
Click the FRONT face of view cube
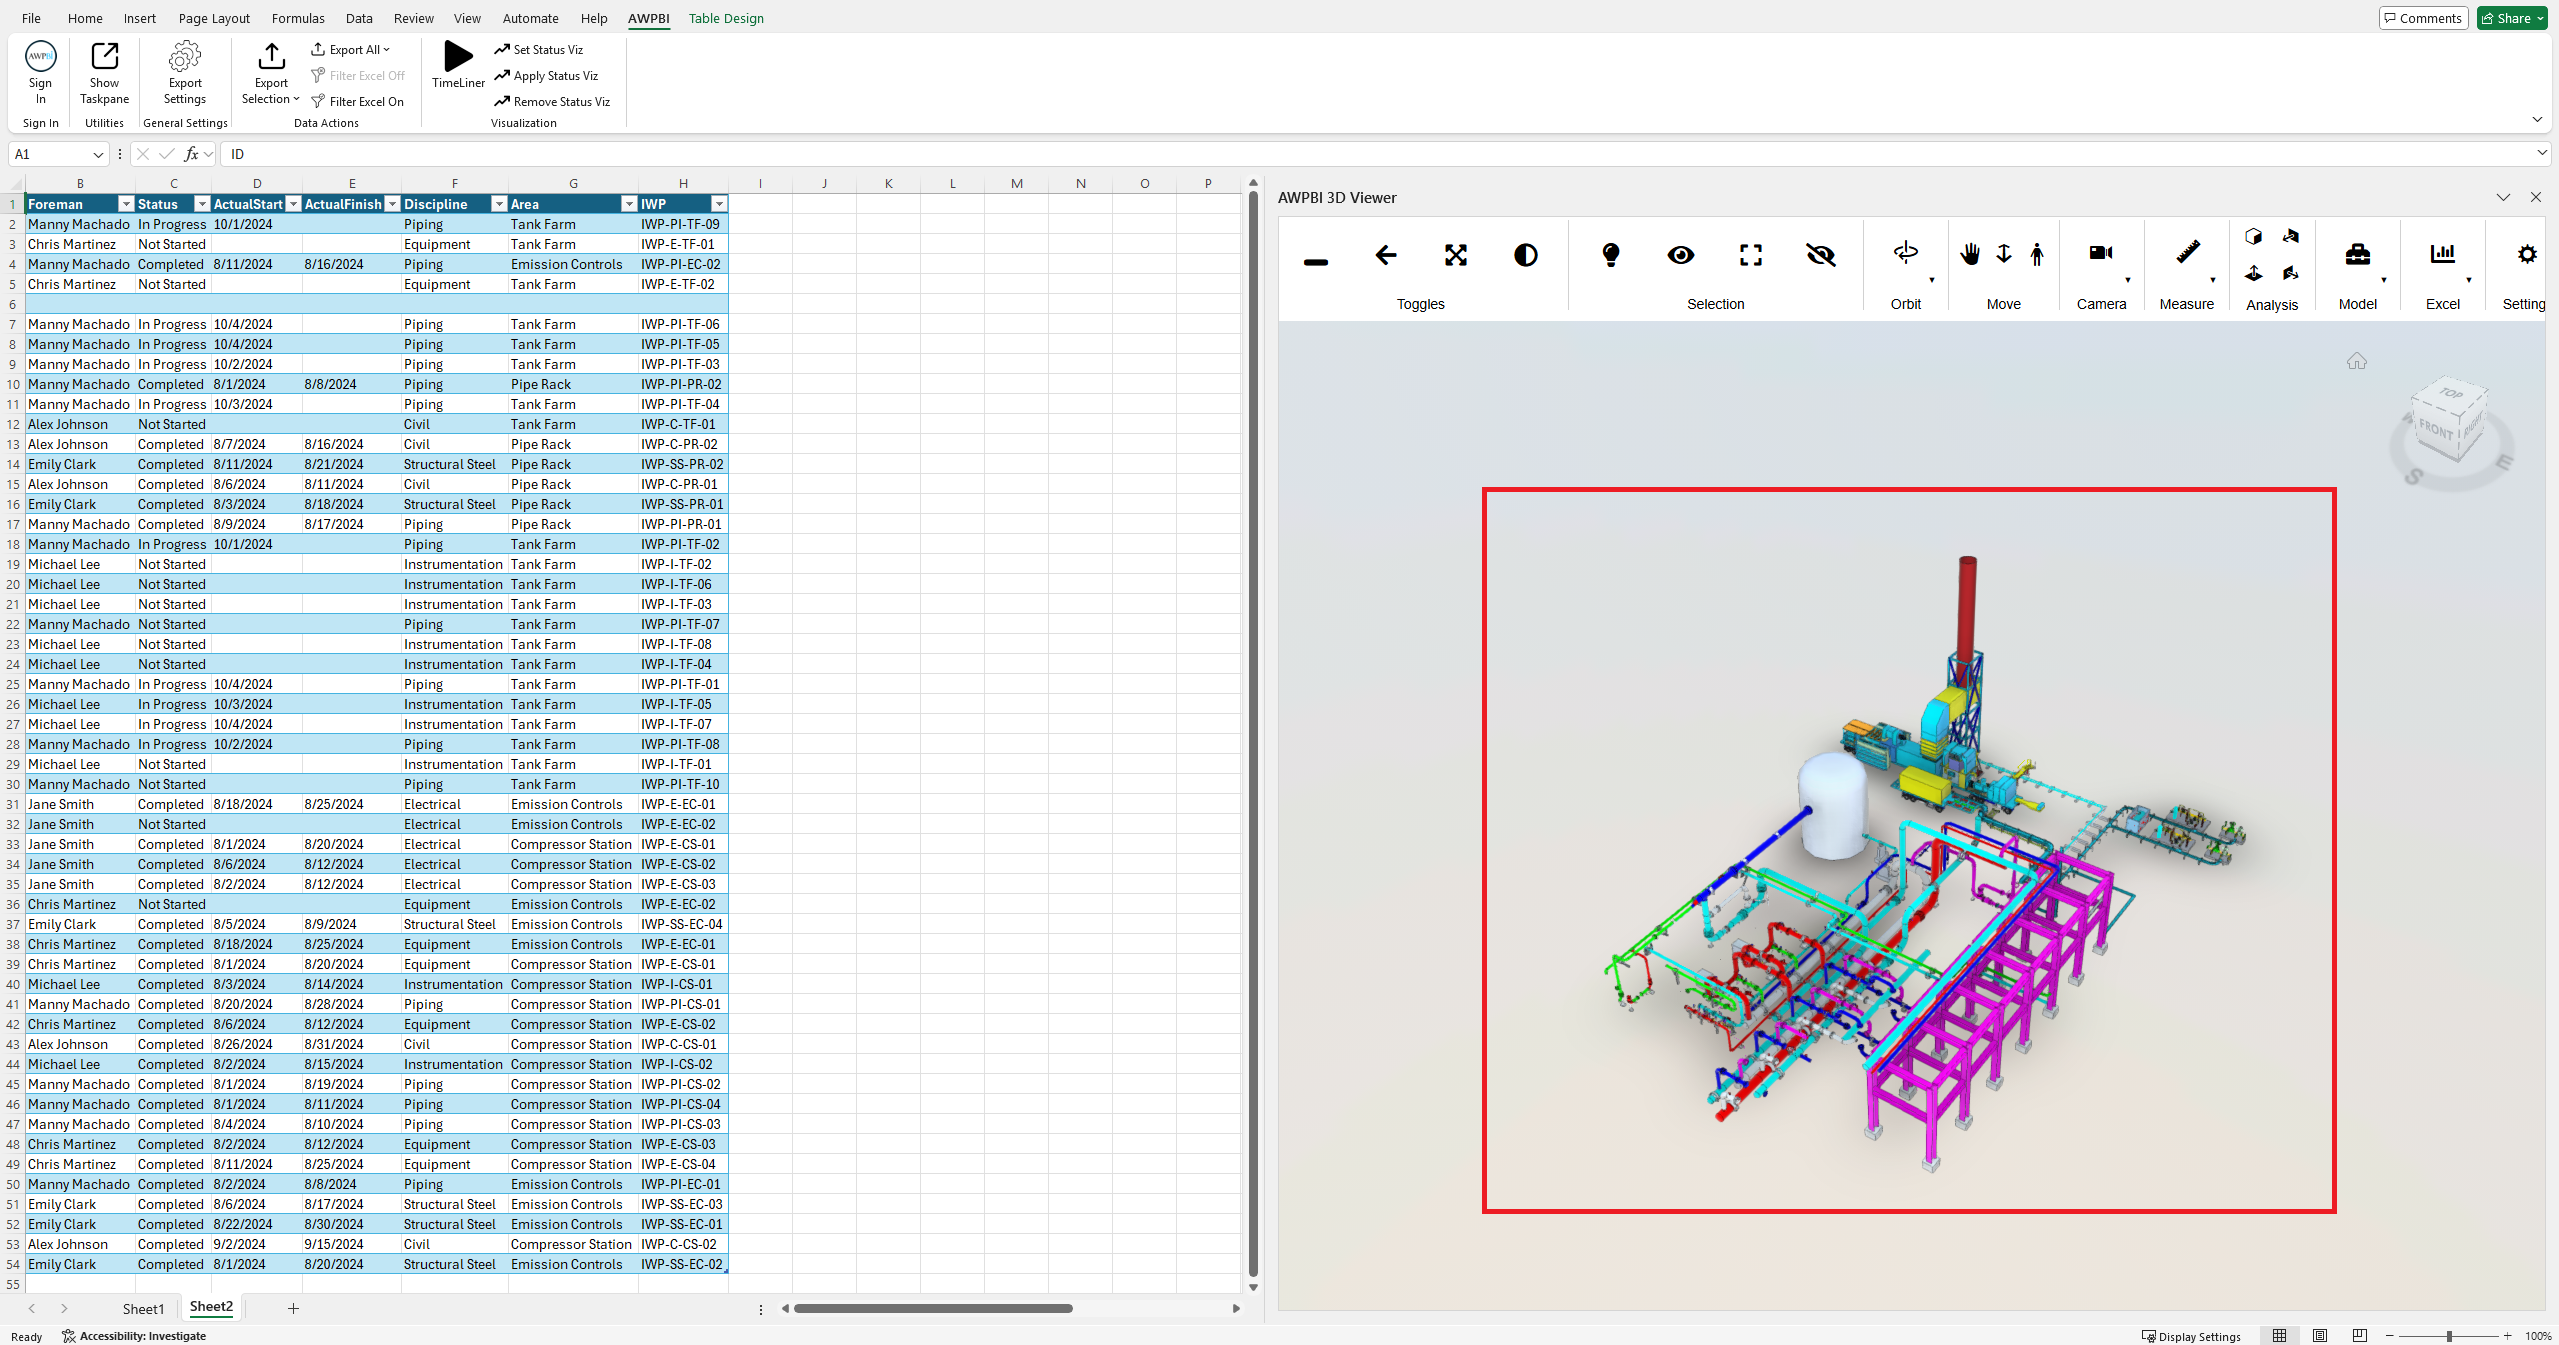point(2436,430)
